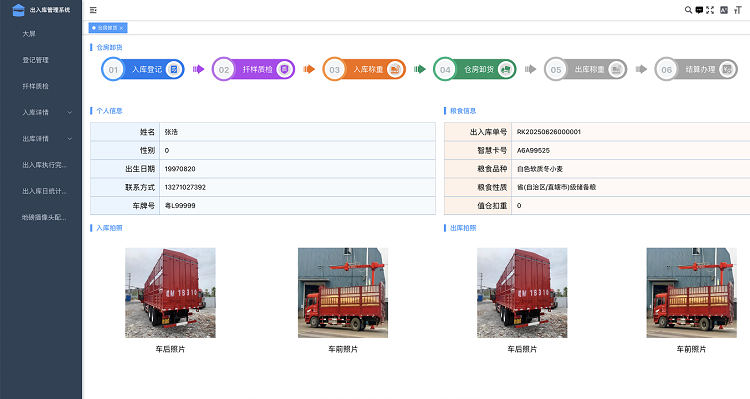Click the 结算办理 step icon

click(x=727, y=69)
